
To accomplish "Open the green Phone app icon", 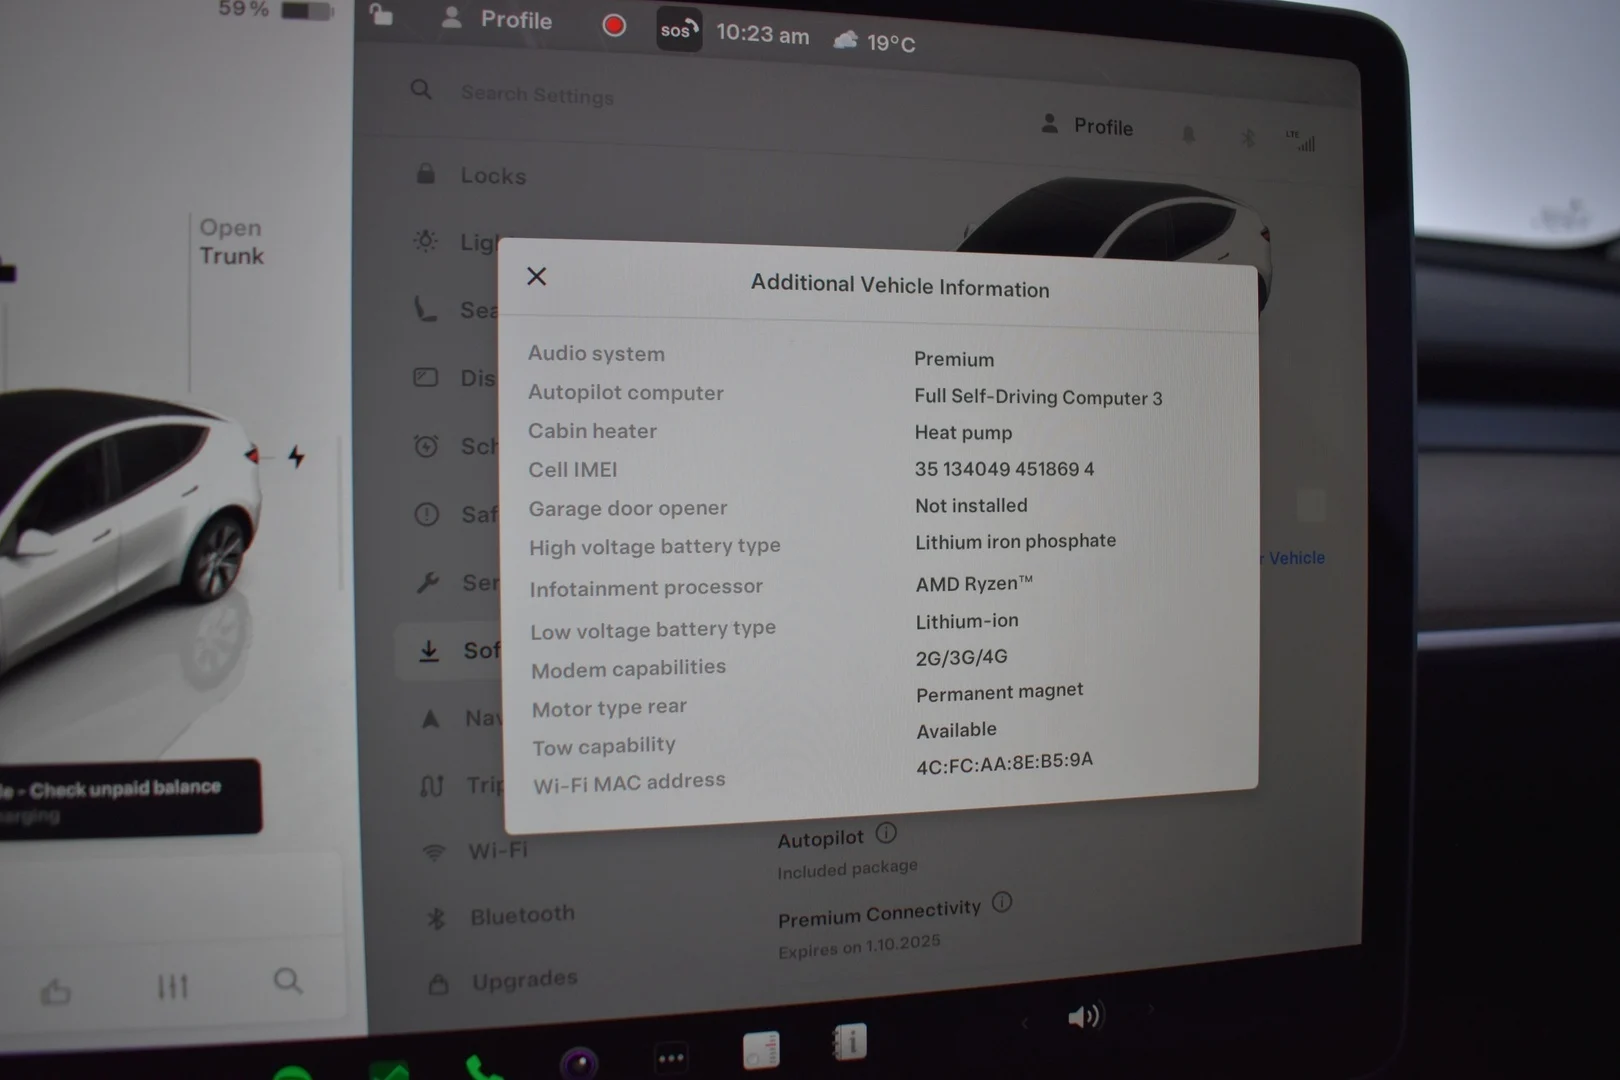I will [x=484, y=1068].
